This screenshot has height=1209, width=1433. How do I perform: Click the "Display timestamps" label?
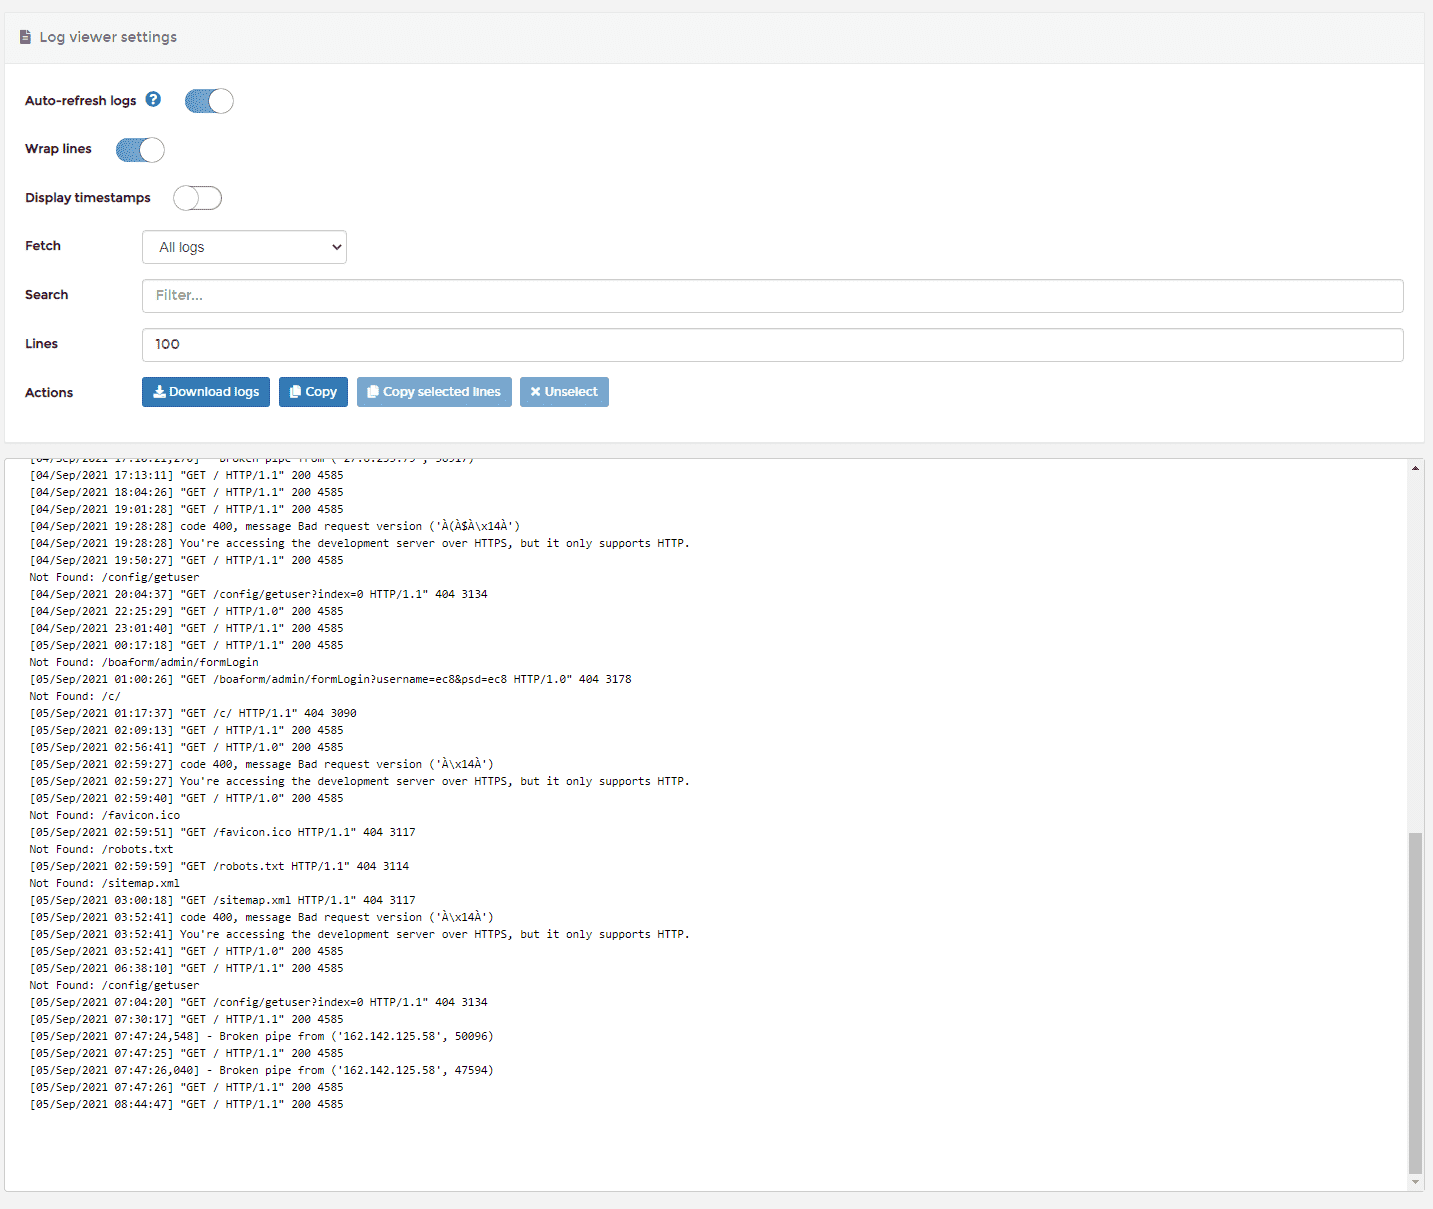point(88,198)
